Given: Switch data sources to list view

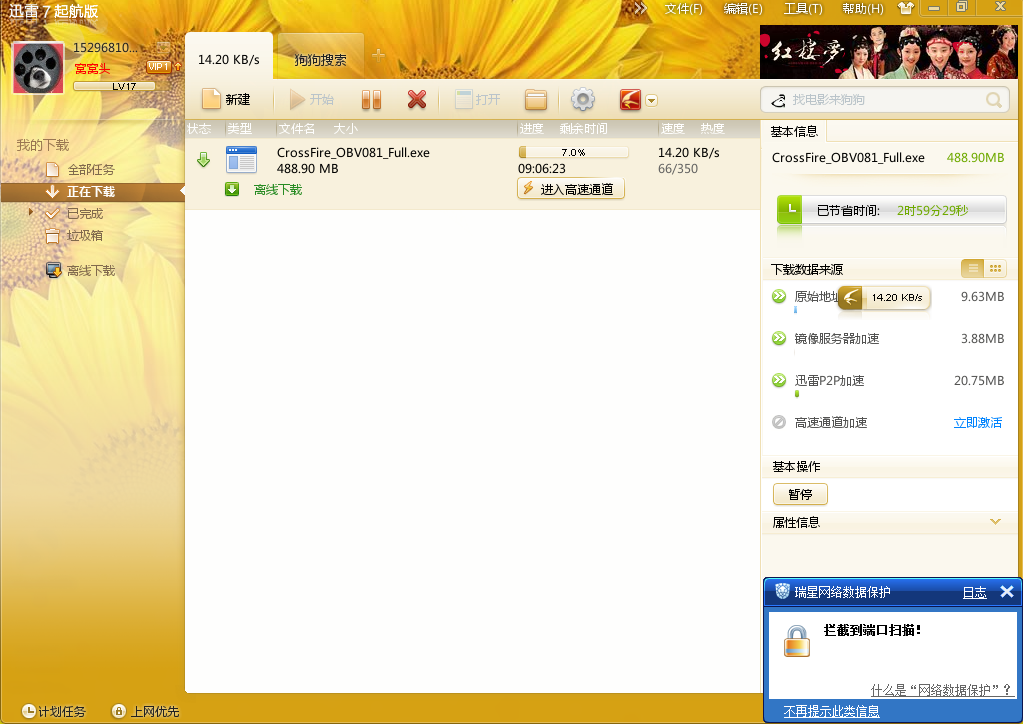Looking at the screenshot, I should tap(973, 268).
